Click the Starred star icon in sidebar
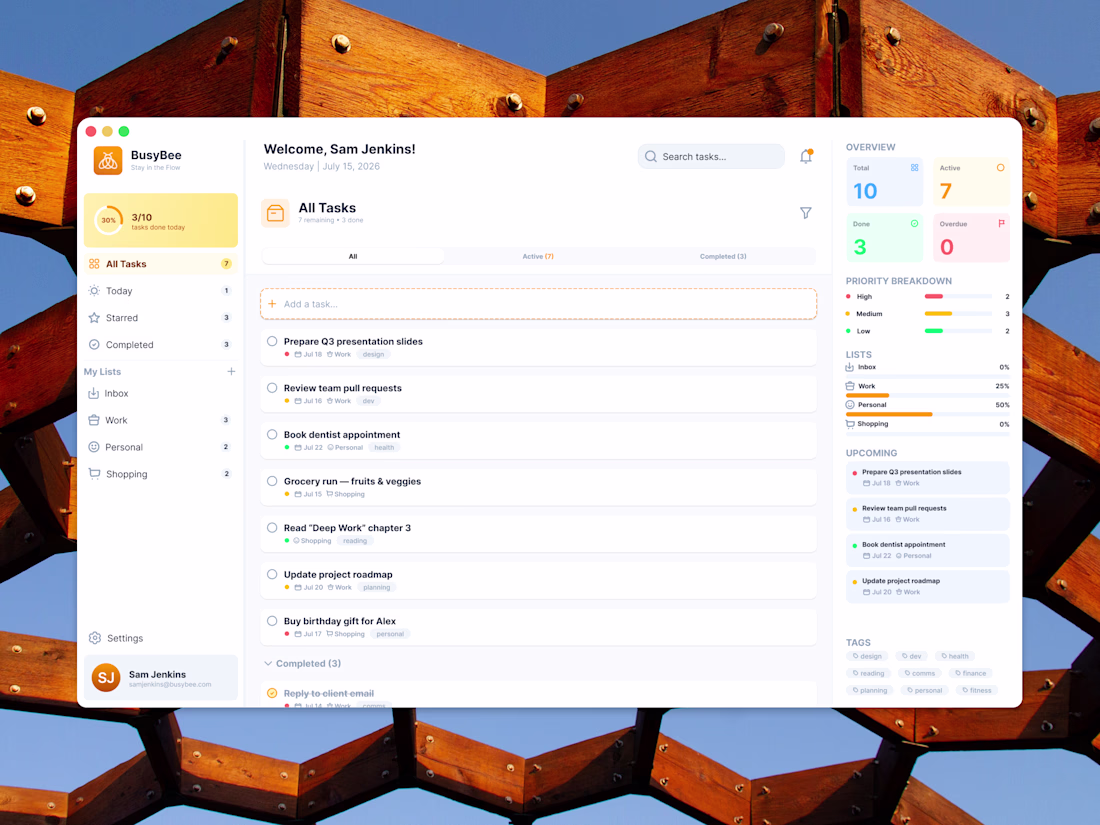The width and height of the screenshot is (1100, 825). [94, 318]
